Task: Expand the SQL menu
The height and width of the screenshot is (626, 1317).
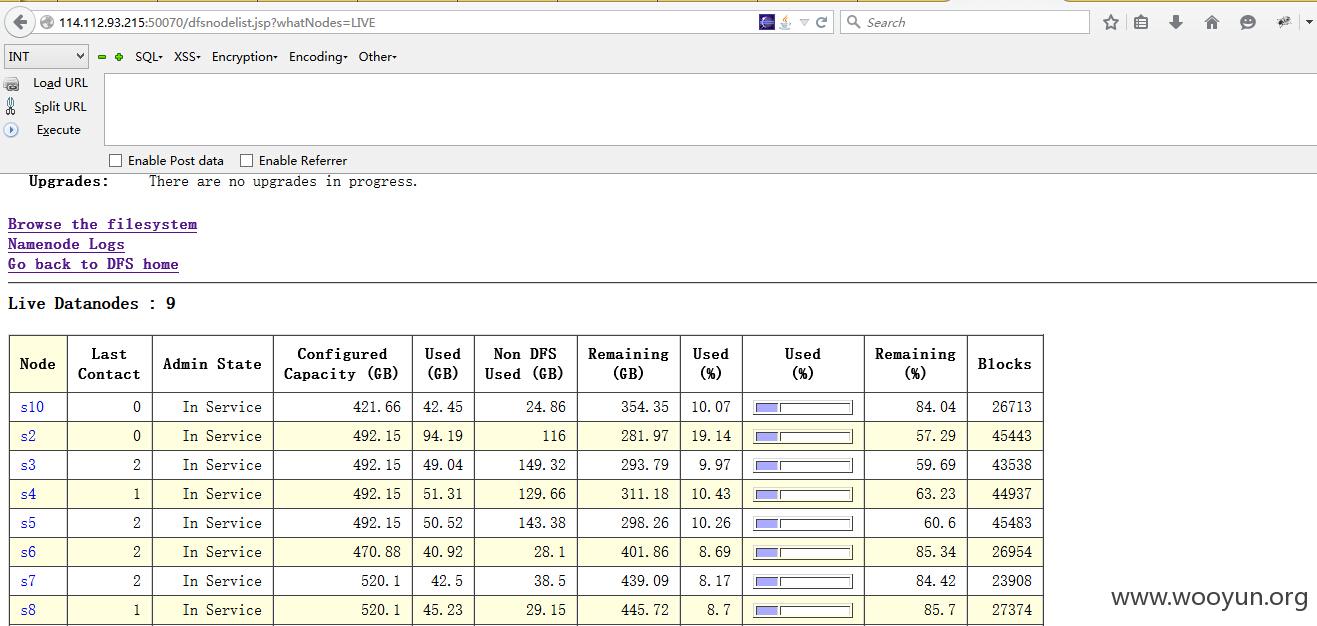Action: point(149,57)
